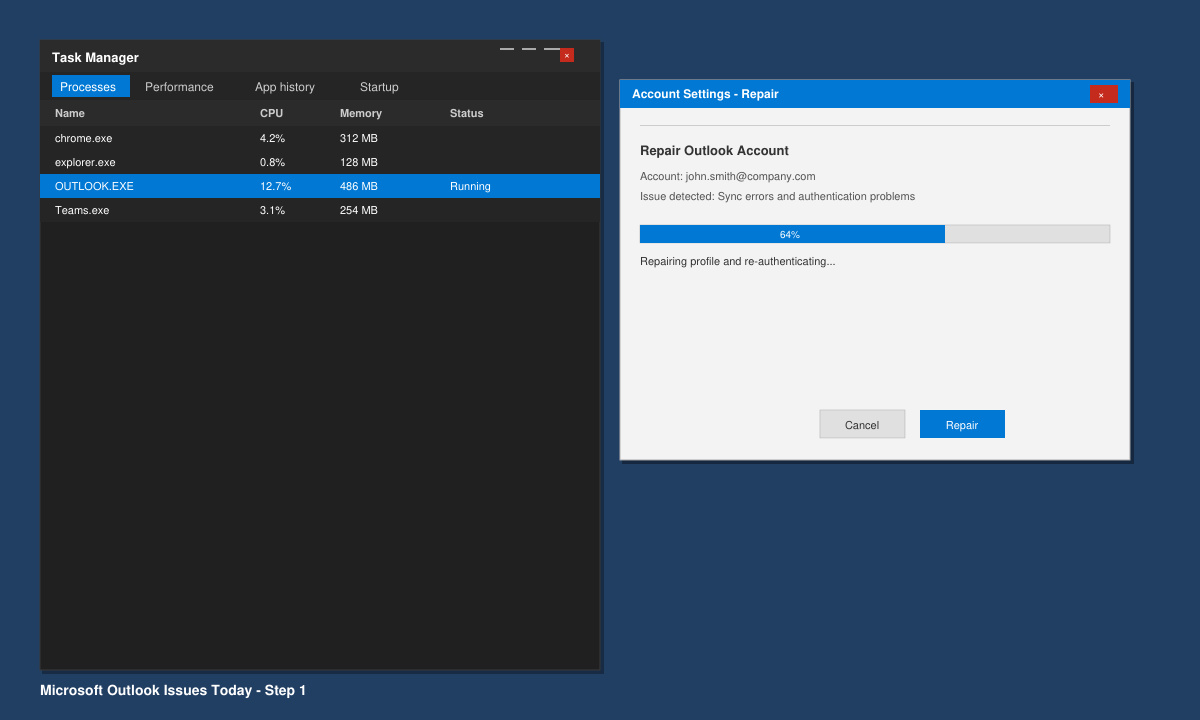Image resolution: width=1200 pixels, height=720 pixels.
Task: Select the chrome.exe process row
Action: tap(320, 138)
